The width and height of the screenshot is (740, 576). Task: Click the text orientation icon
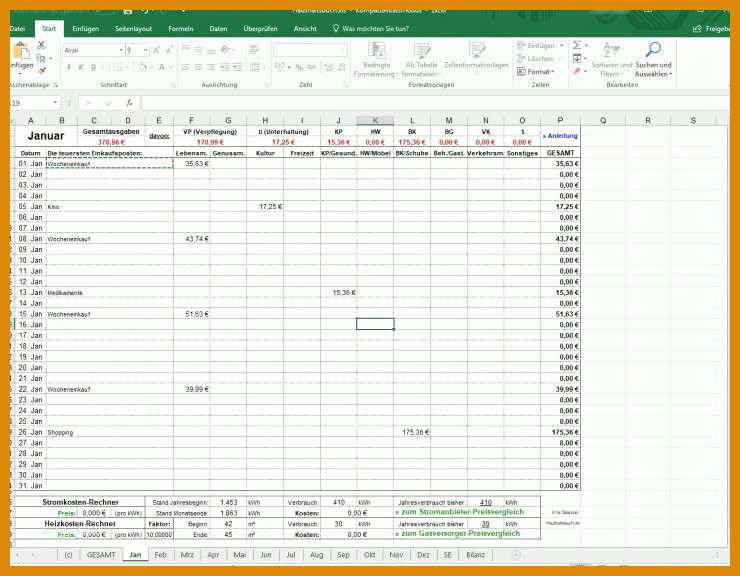click(x=226, y=50)
